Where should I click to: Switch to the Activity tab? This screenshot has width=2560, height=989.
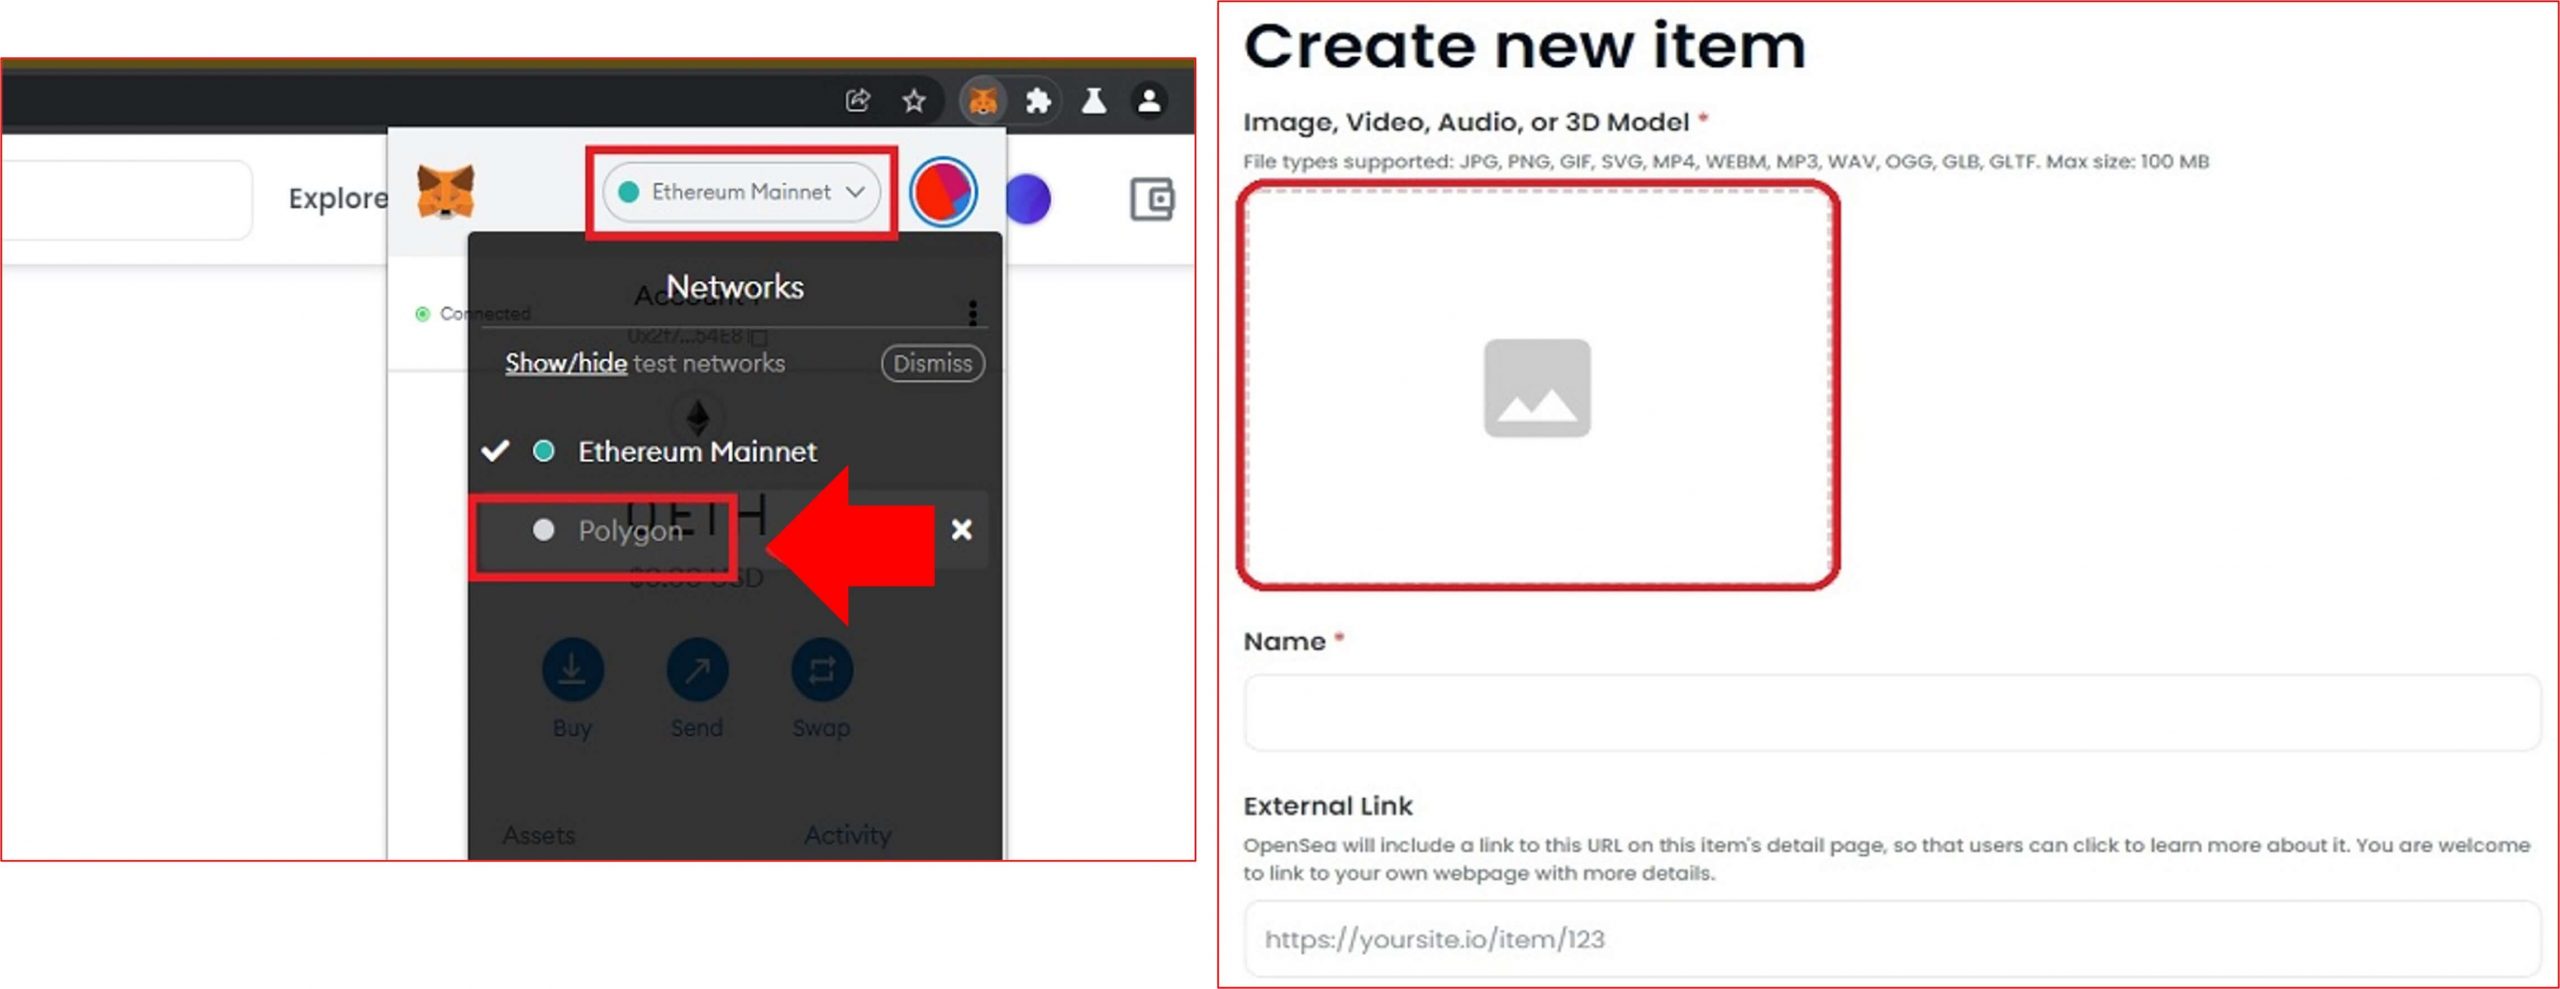click(x=848, y=835)
